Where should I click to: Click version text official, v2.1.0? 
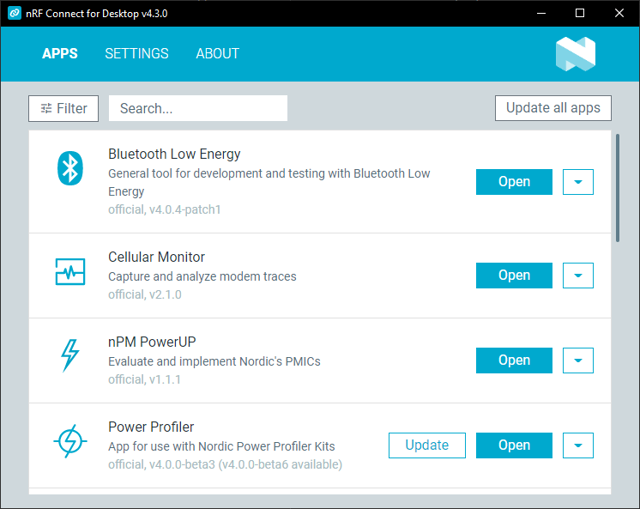(x=144, y=294)
